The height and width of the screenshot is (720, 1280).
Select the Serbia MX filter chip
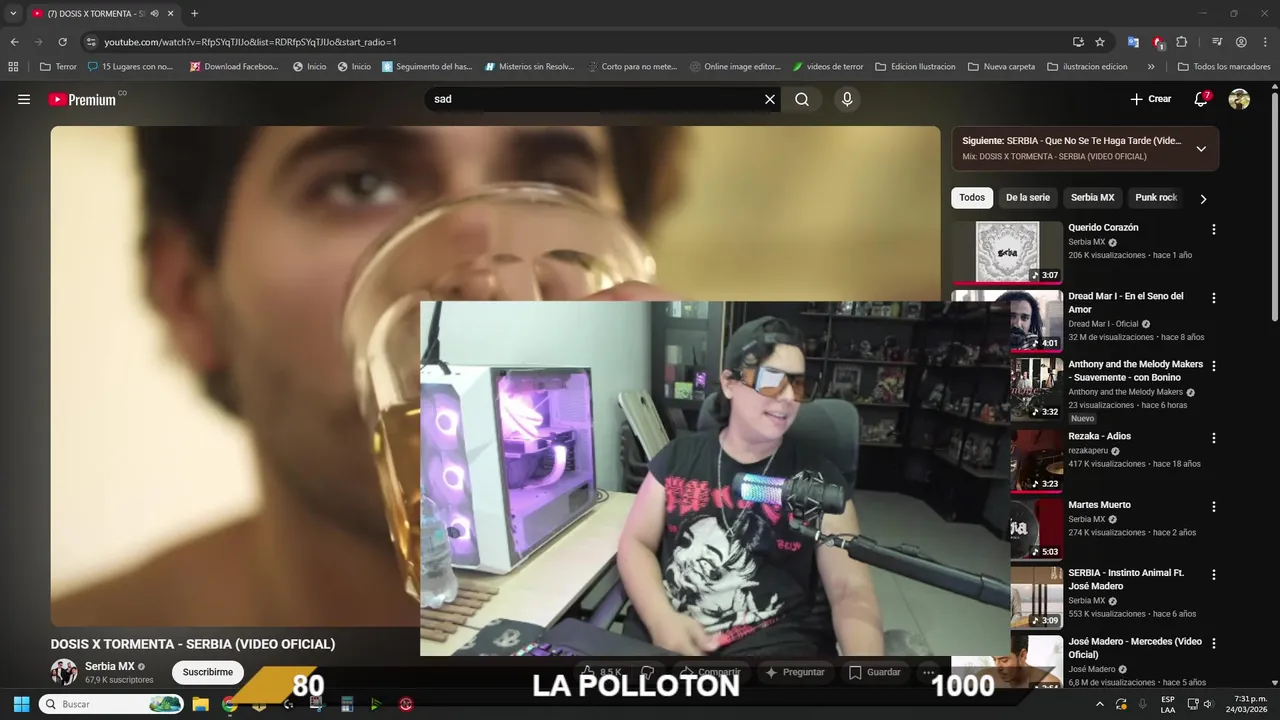pyautogui.click(x=1092, y=197)
